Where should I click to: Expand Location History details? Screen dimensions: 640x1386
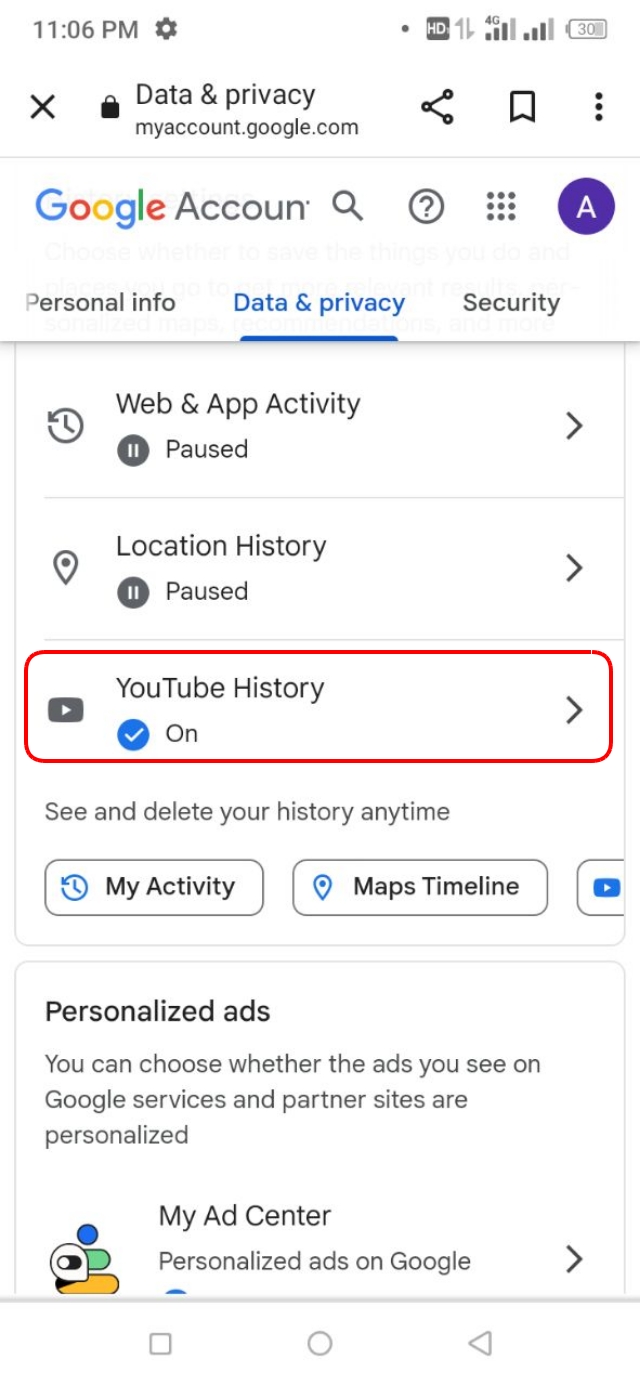[575, 568]
